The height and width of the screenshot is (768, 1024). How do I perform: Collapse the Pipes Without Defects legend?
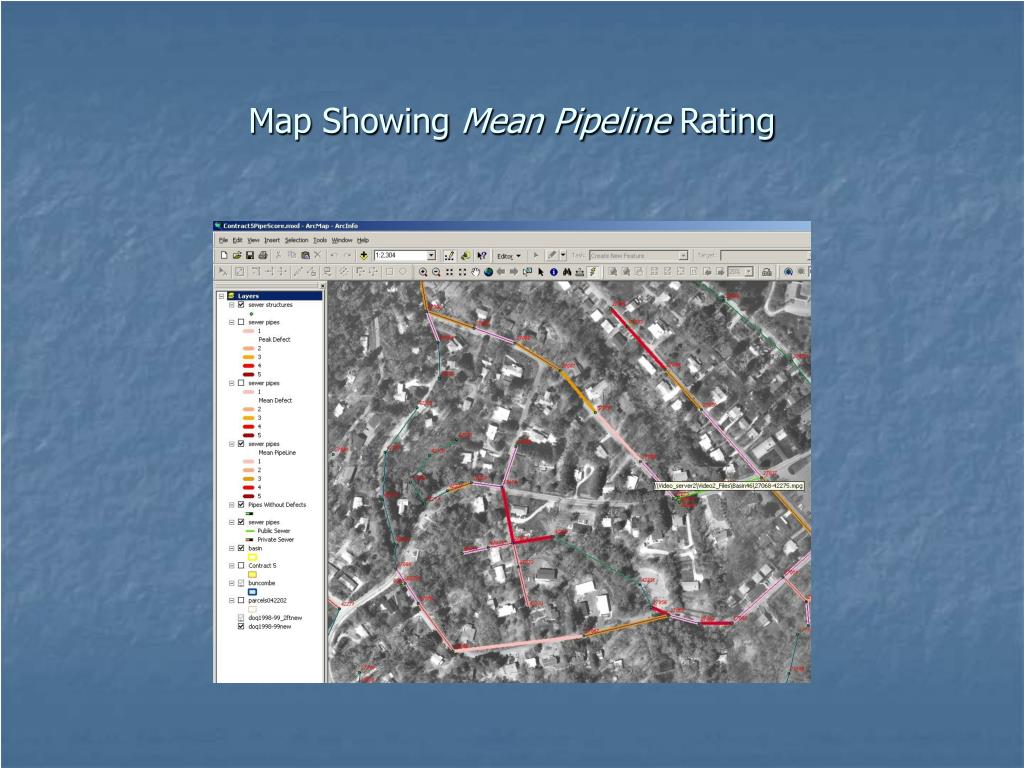tap(231, 505)
